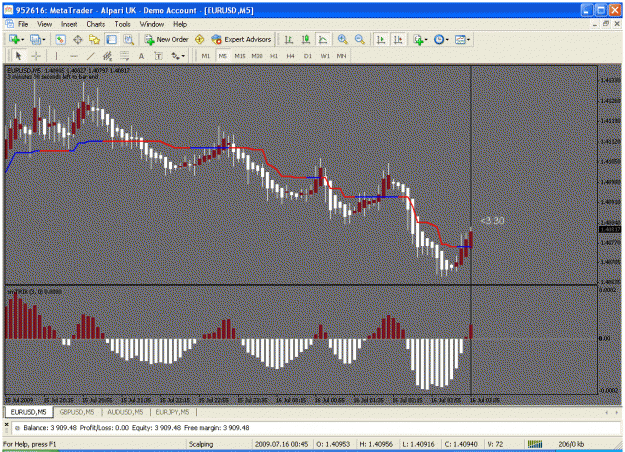Select the GBPUSD,M5 chart tab
The image size is (625, 452).
click(x=77, y=412)
